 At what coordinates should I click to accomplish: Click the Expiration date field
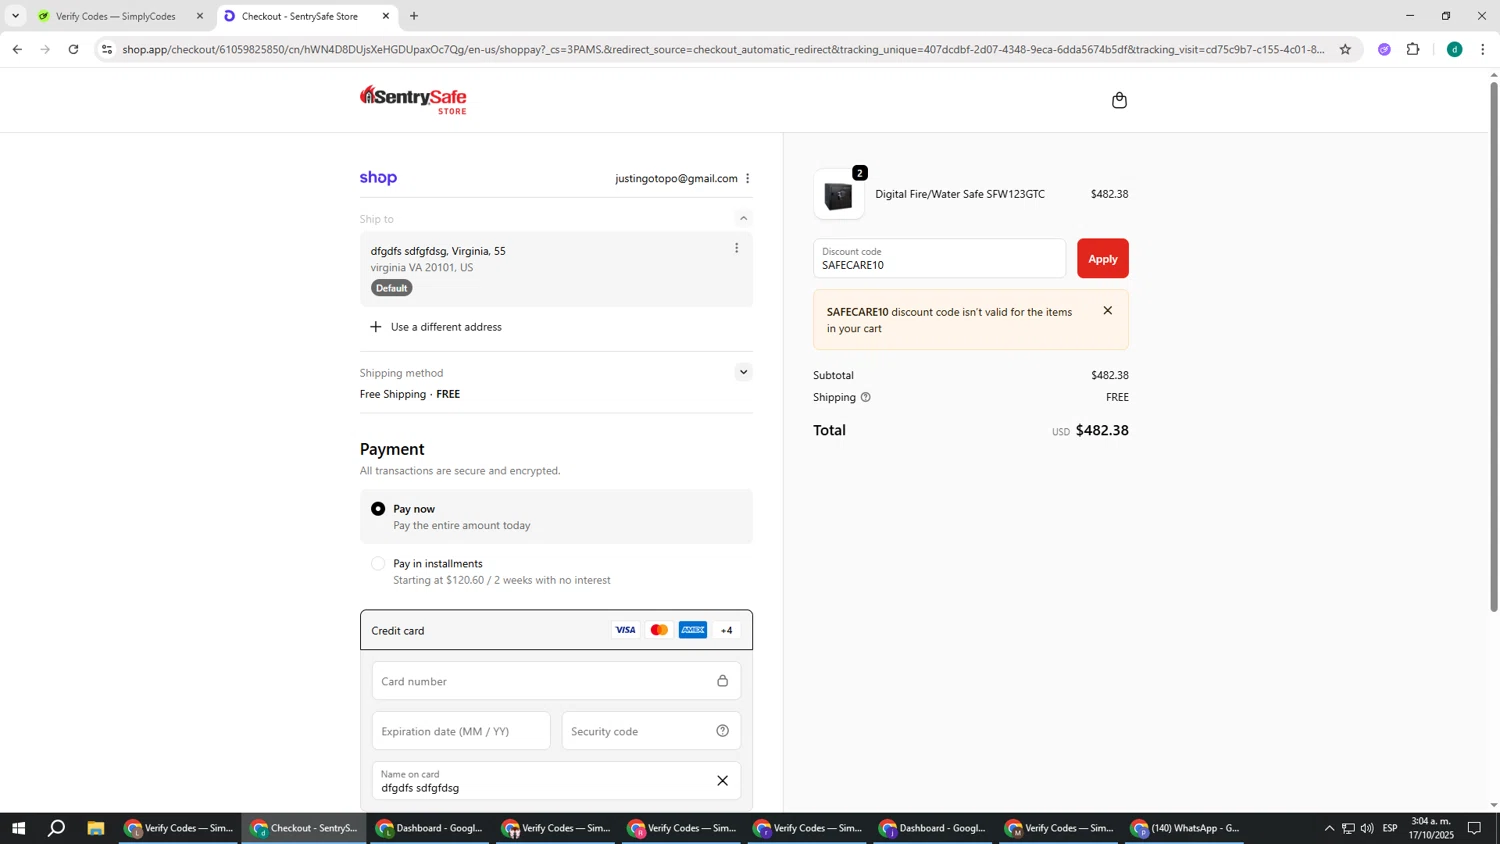pyautogui.click(x=461, y=731)
